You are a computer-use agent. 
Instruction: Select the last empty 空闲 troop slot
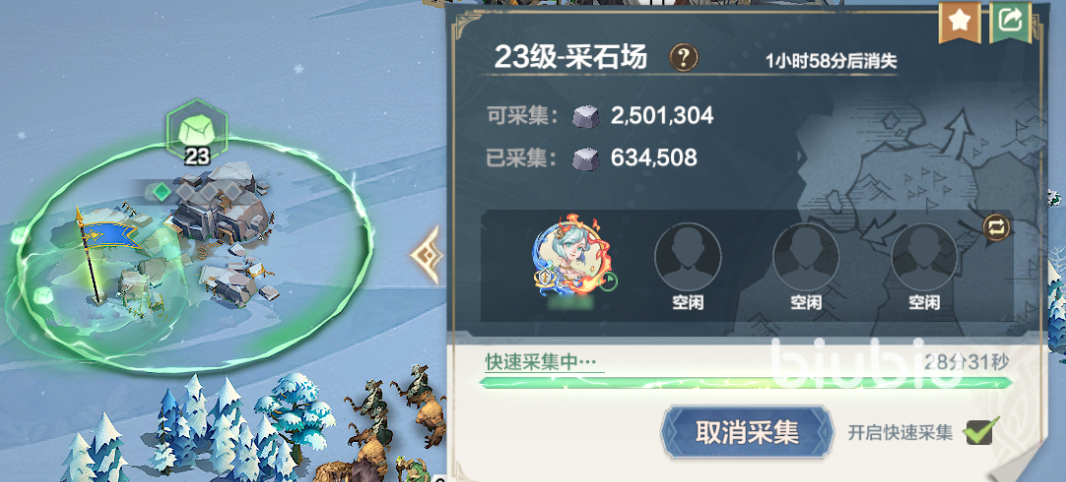(x=924, y=267)
